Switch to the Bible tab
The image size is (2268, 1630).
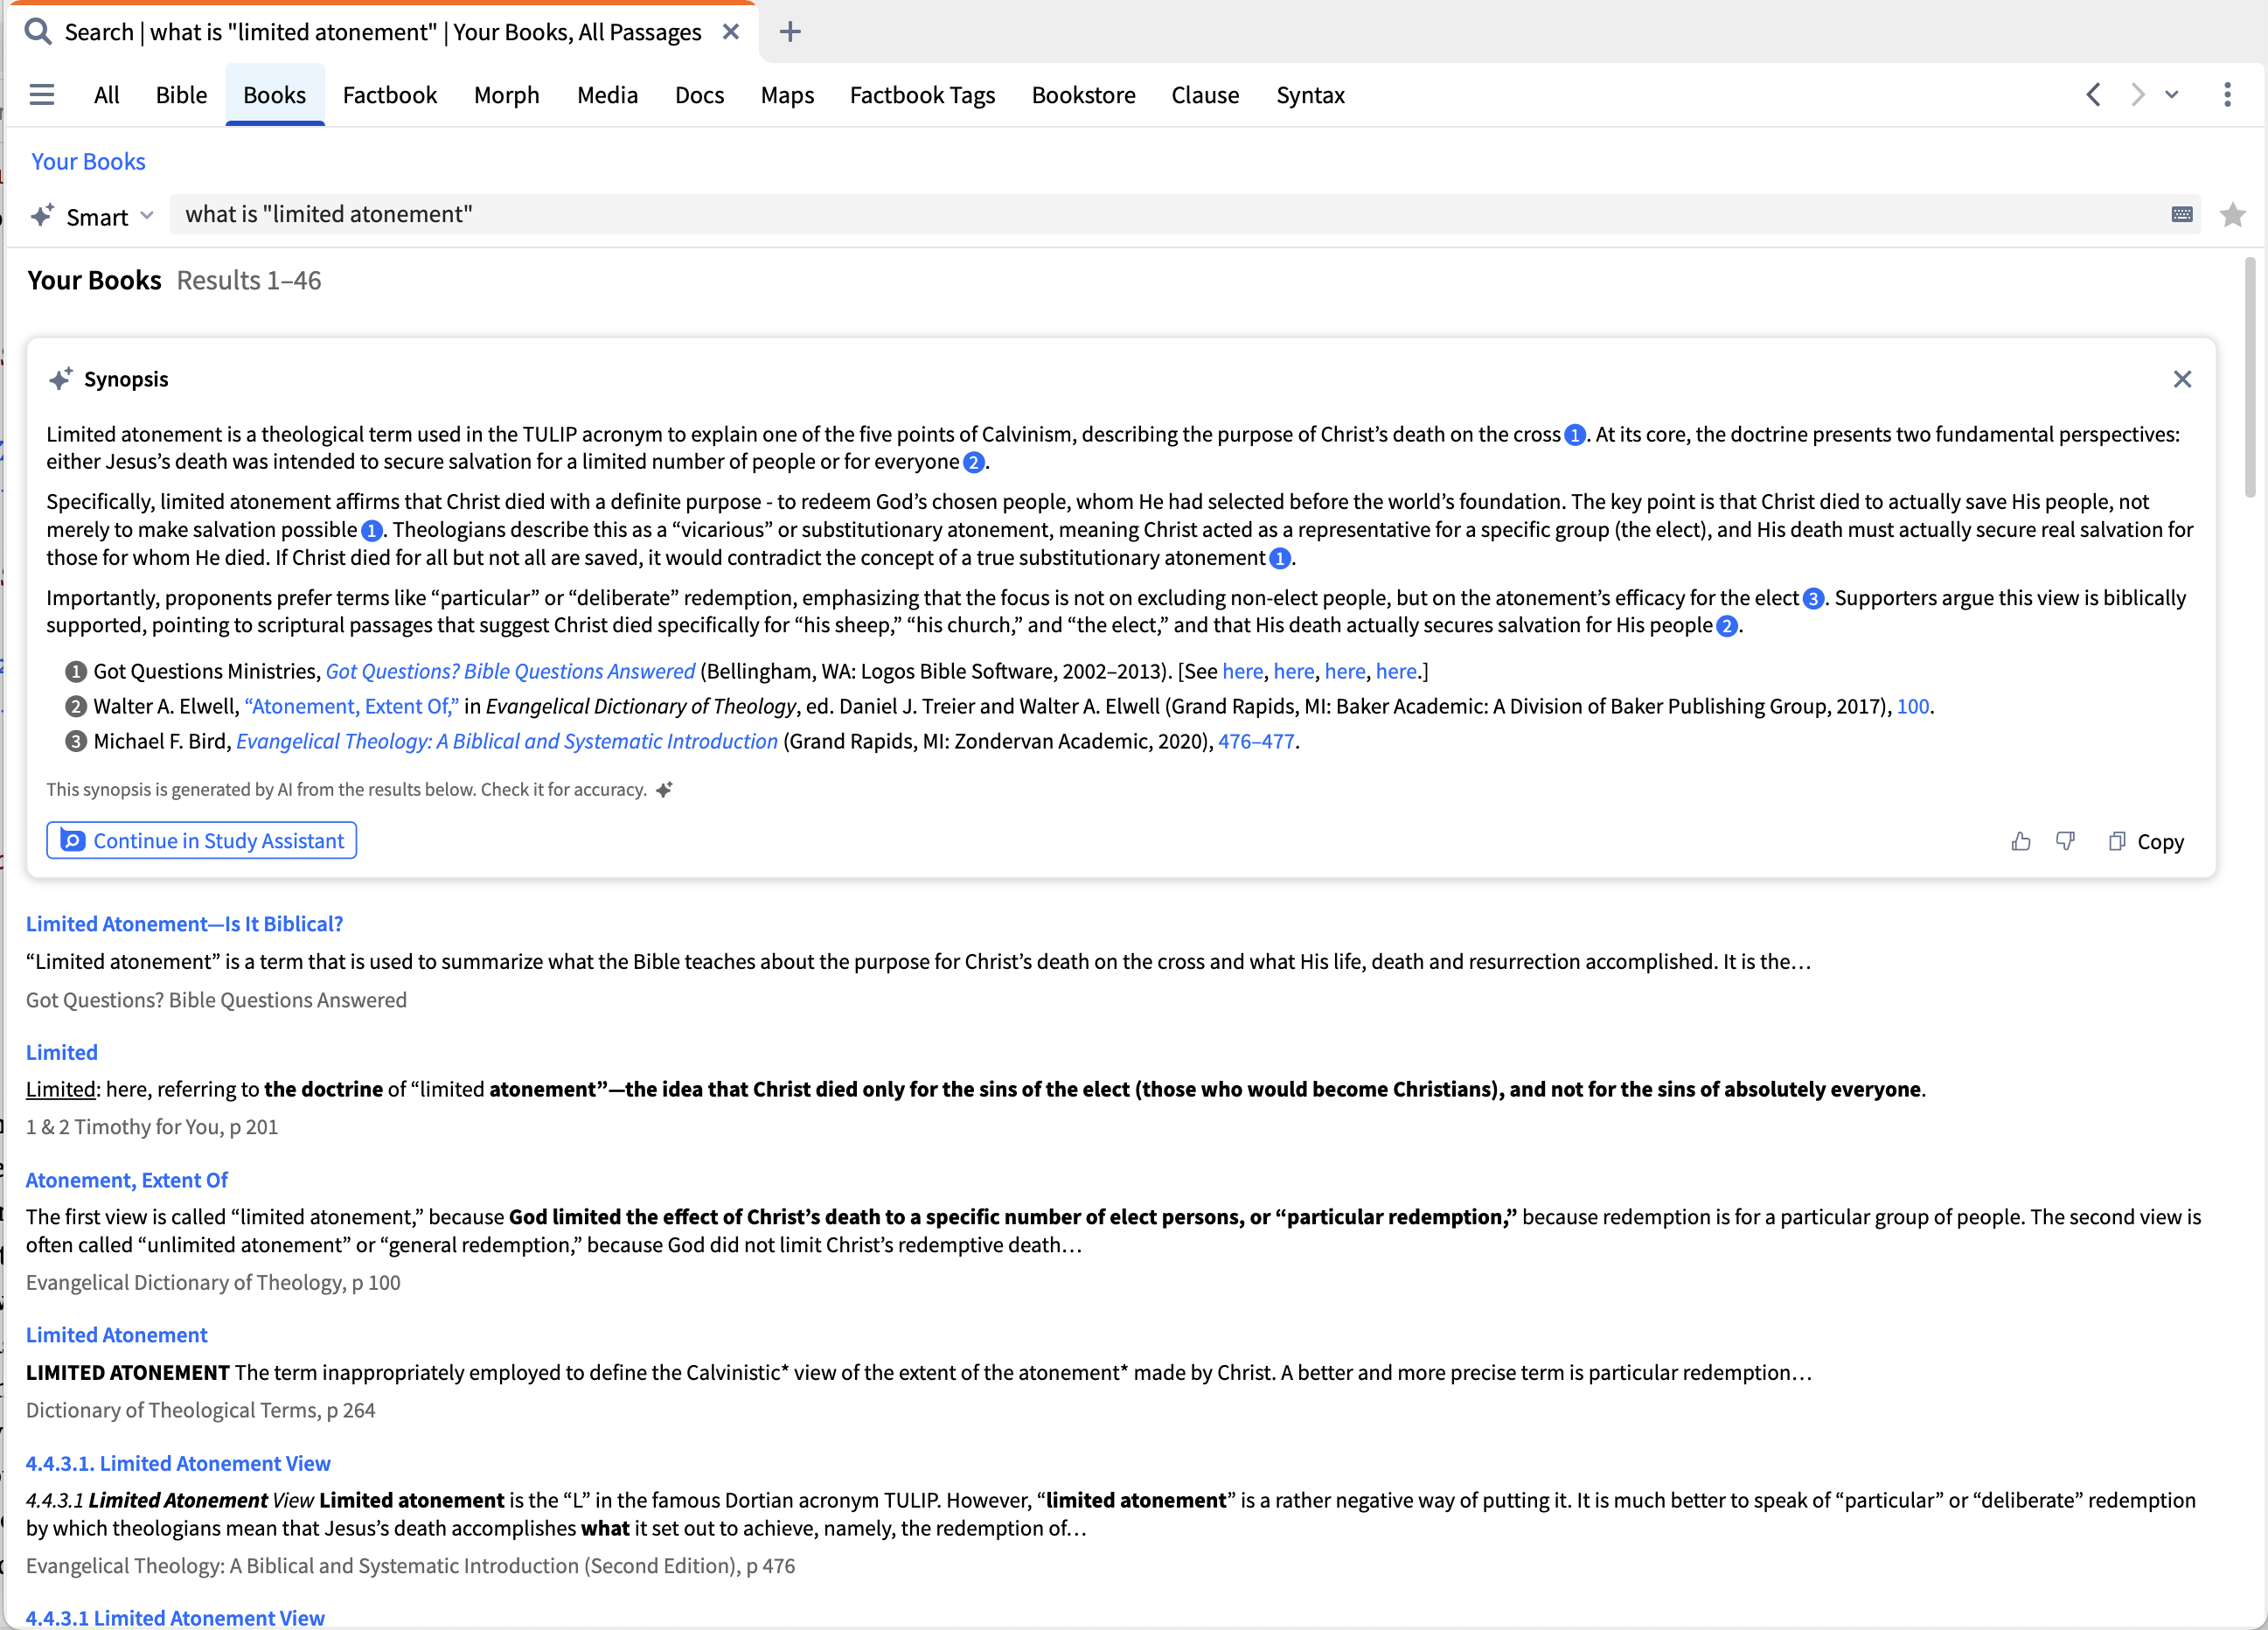pos(181,95)
